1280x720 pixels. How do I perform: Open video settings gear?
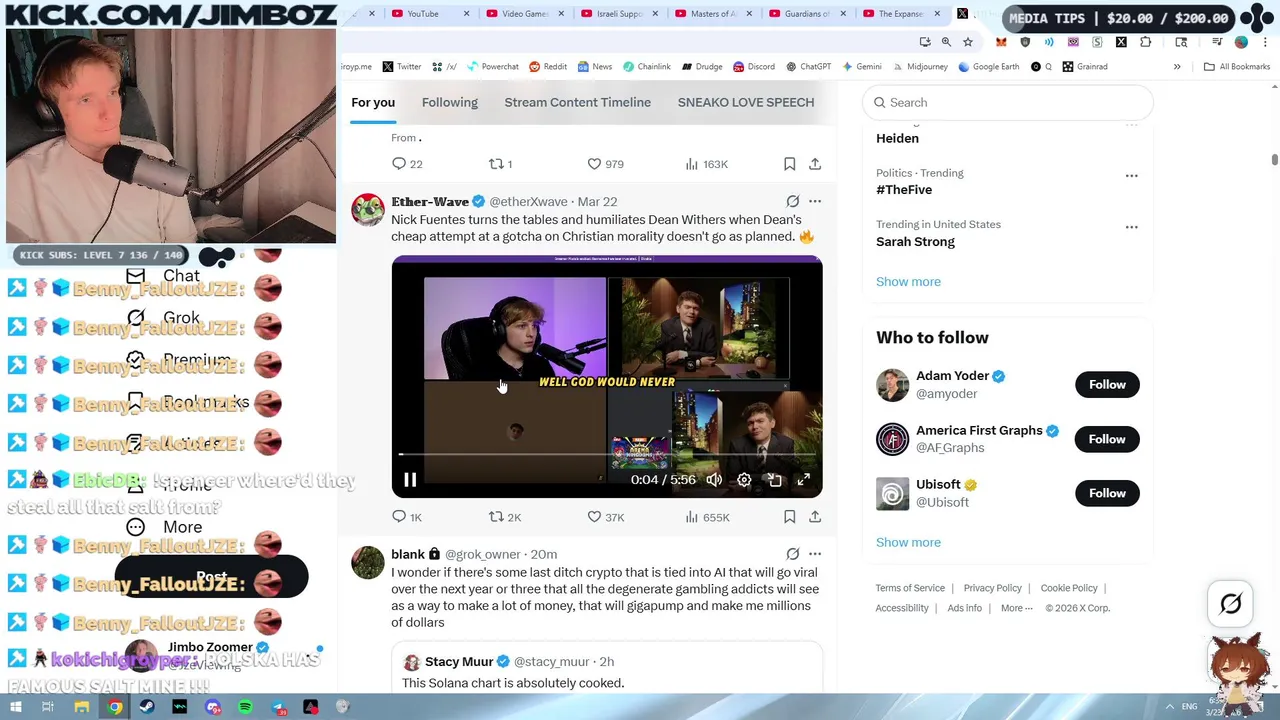click(744, 480)
